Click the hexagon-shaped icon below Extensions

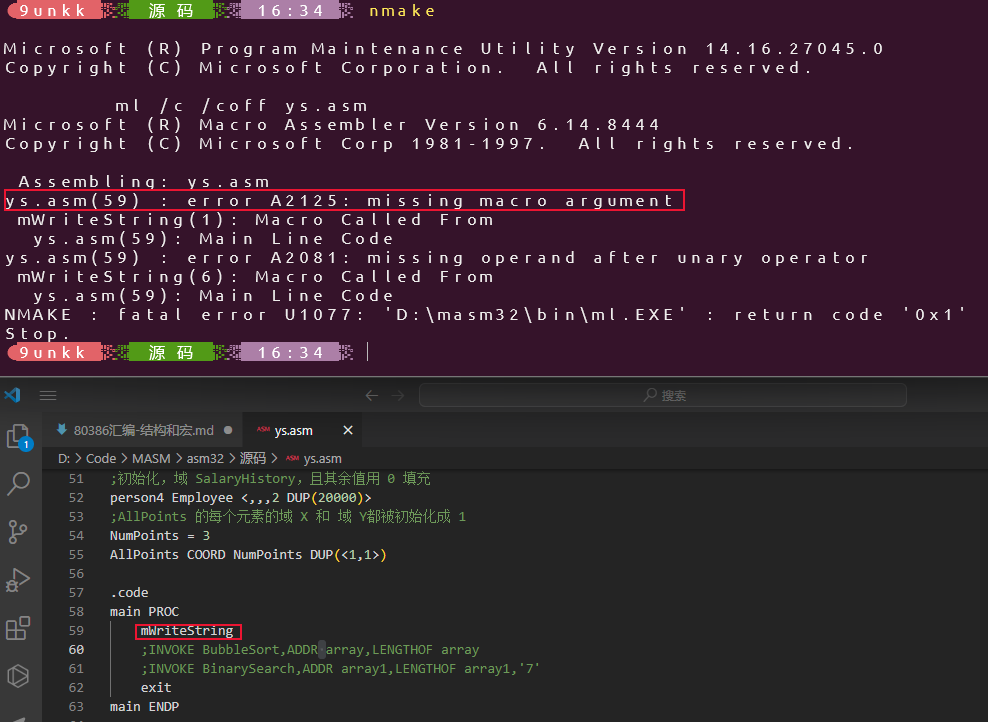(18, 676)
